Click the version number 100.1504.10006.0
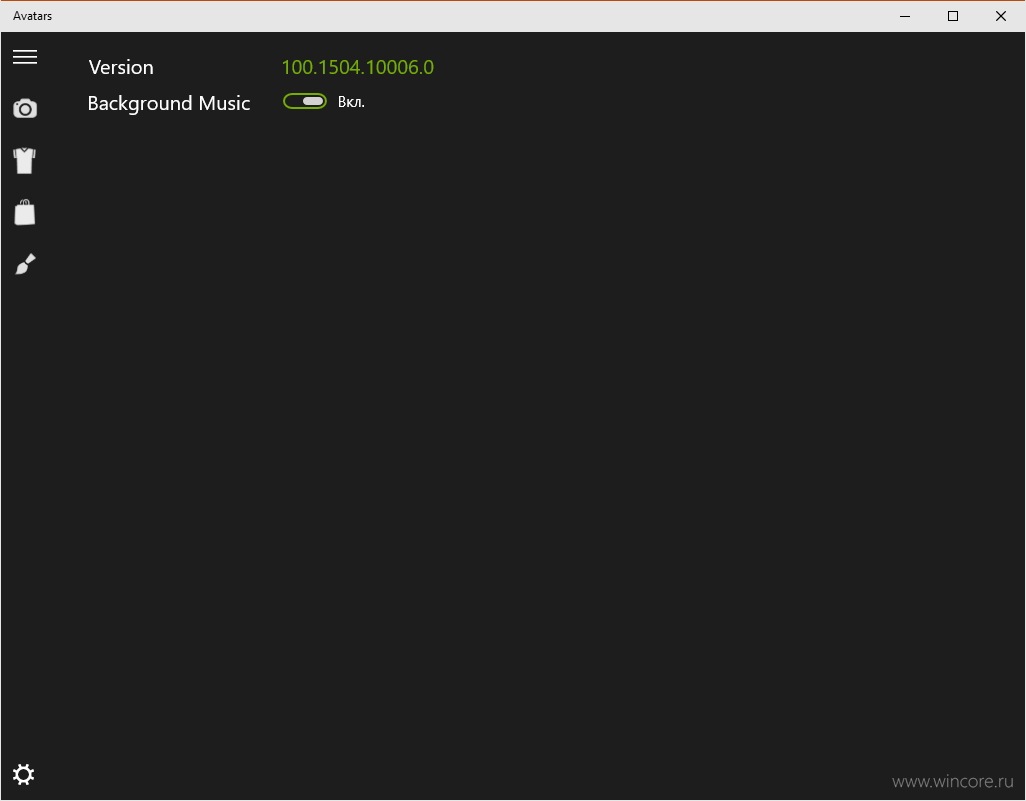1026x801 pixels. coord(357,67)
